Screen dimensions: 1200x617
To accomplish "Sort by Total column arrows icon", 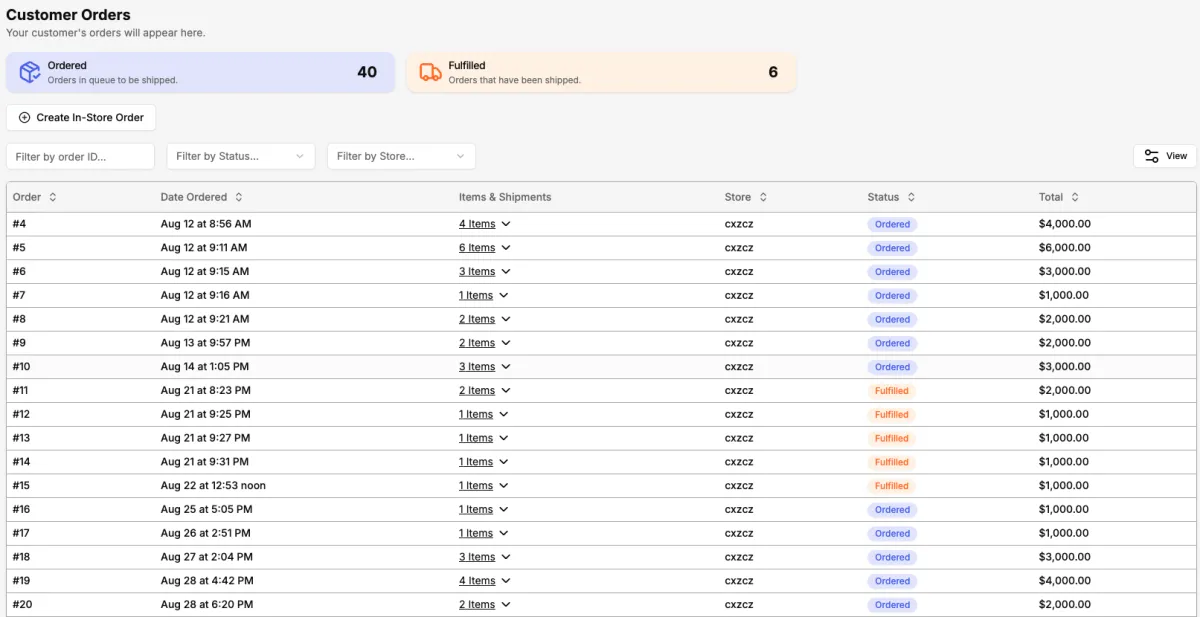I will (x=1075, y=197).
